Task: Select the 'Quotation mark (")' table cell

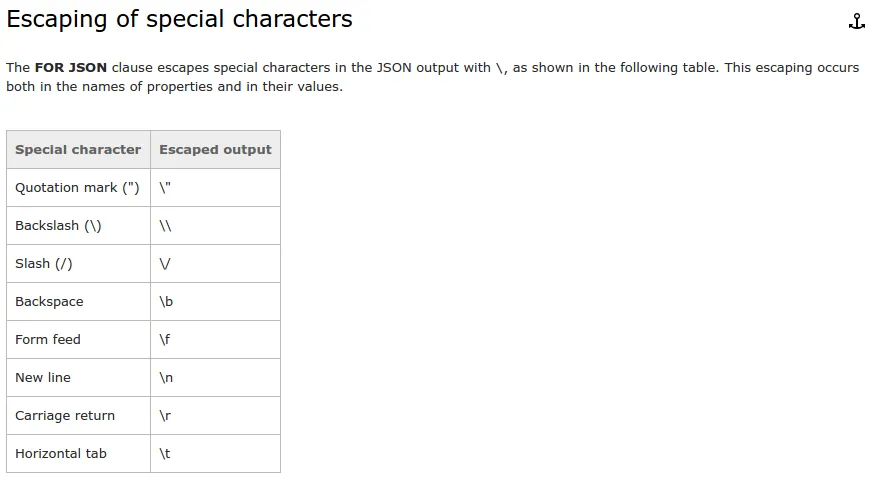Action: tap(78, 188)
